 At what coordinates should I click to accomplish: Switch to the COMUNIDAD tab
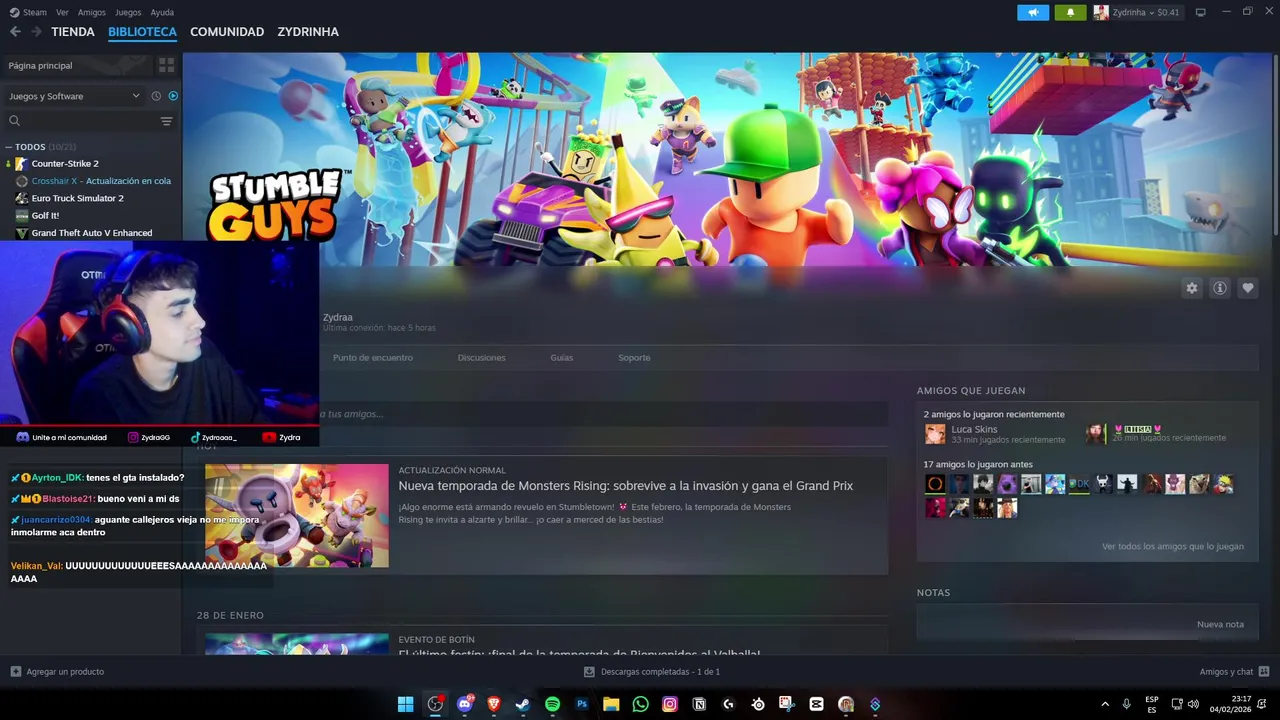227,32
